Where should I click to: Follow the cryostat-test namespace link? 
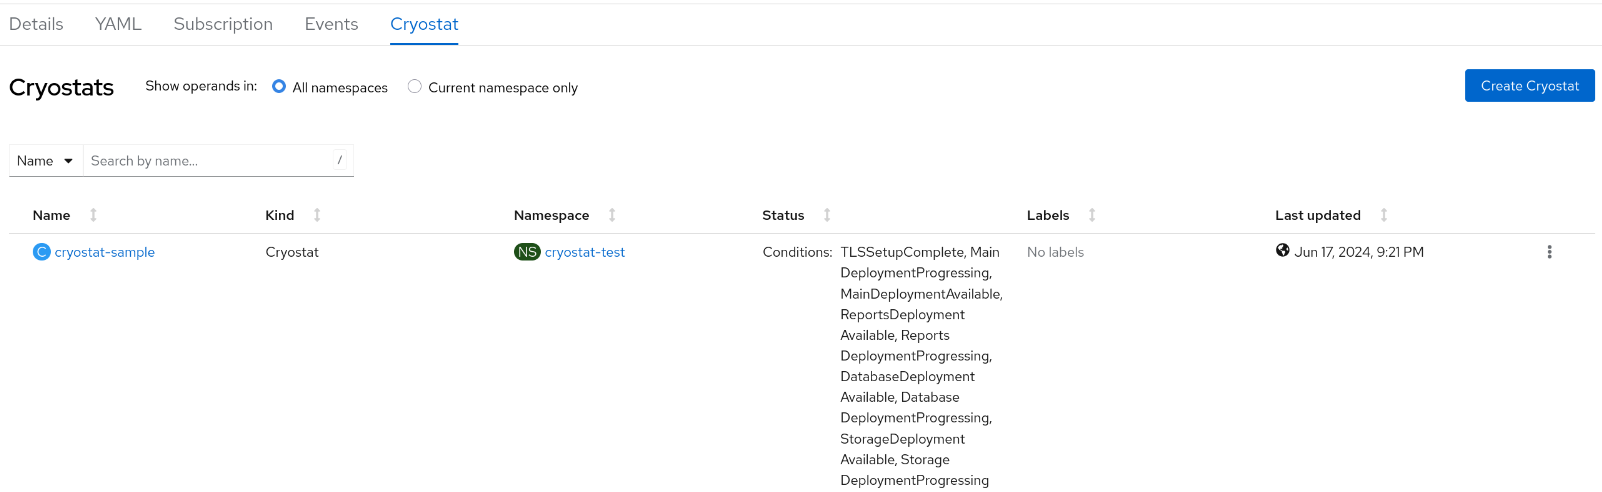coord(585,252)
